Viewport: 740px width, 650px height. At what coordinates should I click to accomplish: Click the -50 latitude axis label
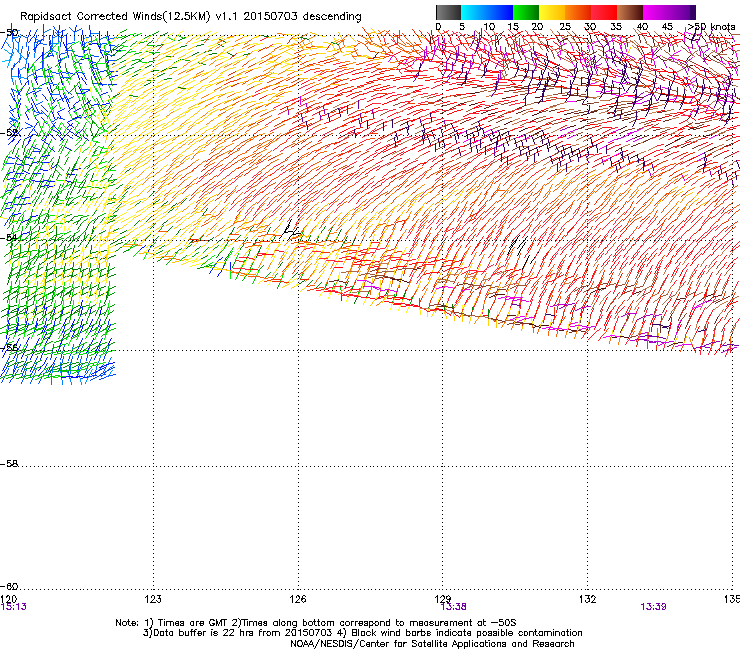tap(9, 33)
